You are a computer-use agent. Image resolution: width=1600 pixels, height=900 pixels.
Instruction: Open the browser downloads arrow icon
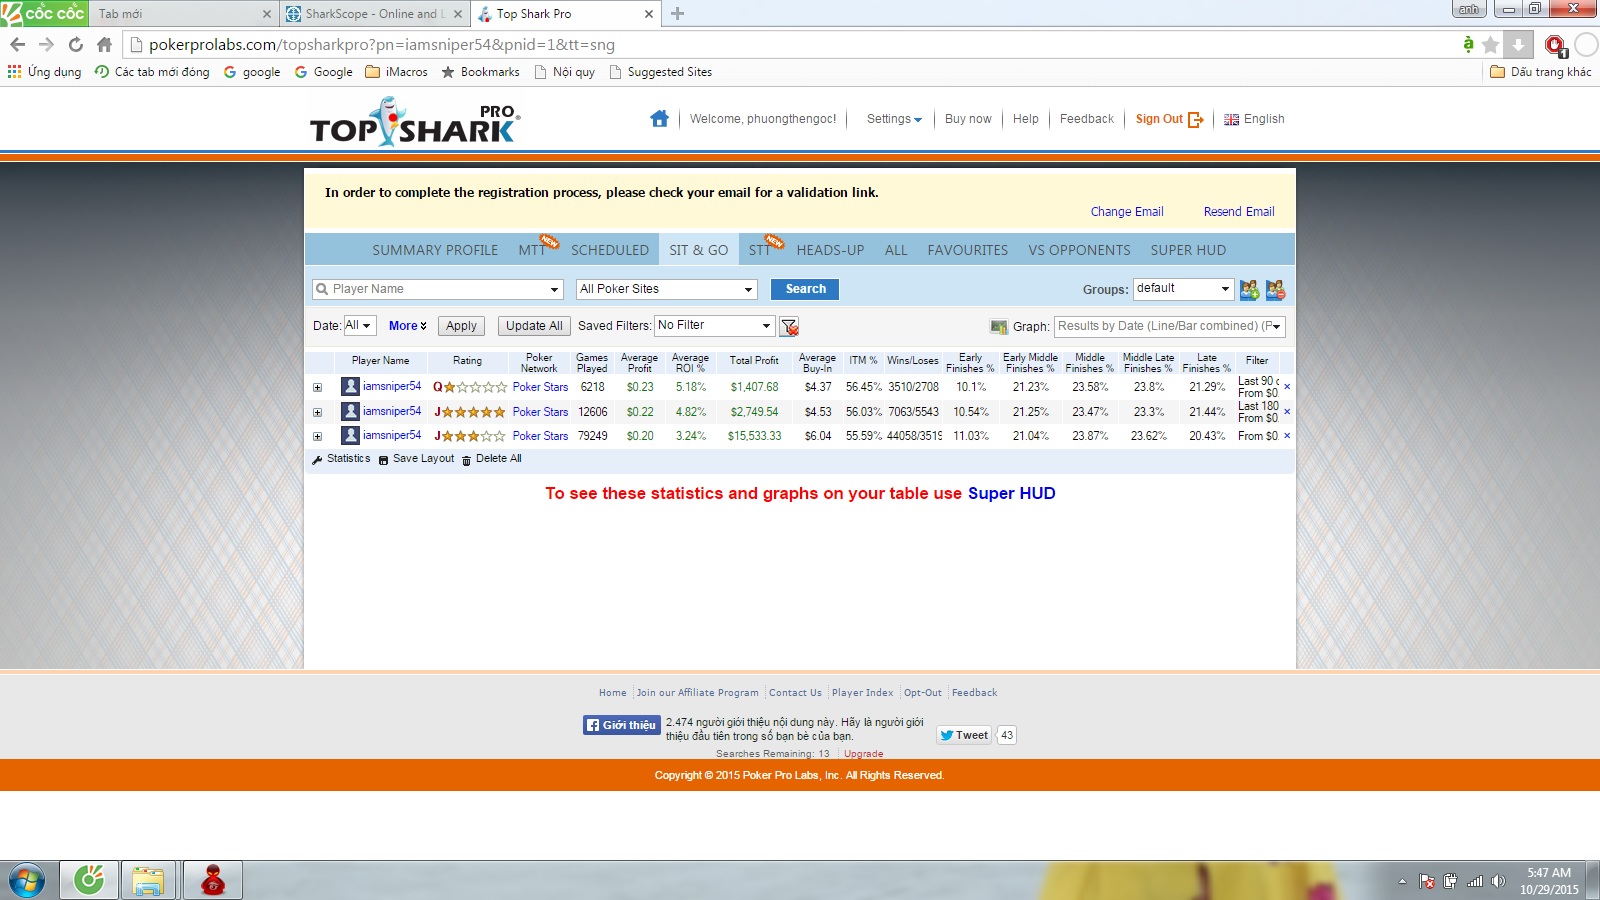click(1518, 44)
